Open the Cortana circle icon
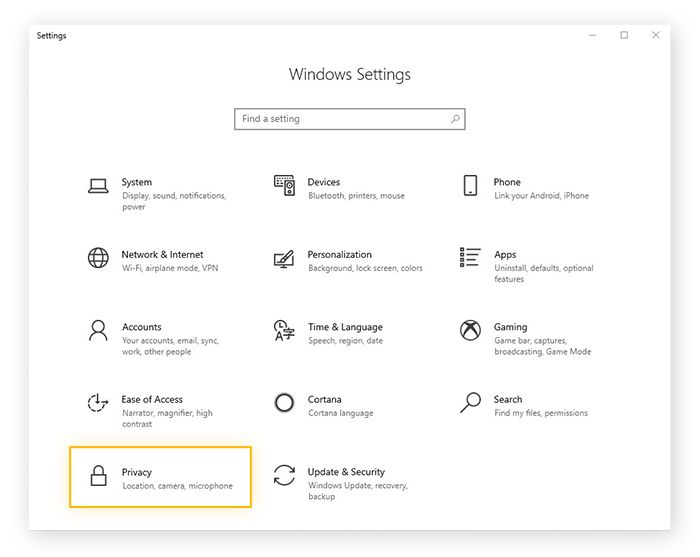The width and height of the screenshot is (700, 557). point(284,403)
